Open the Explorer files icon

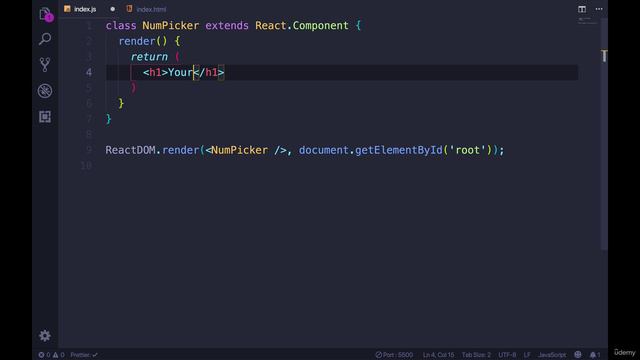(x=45, y=14)
